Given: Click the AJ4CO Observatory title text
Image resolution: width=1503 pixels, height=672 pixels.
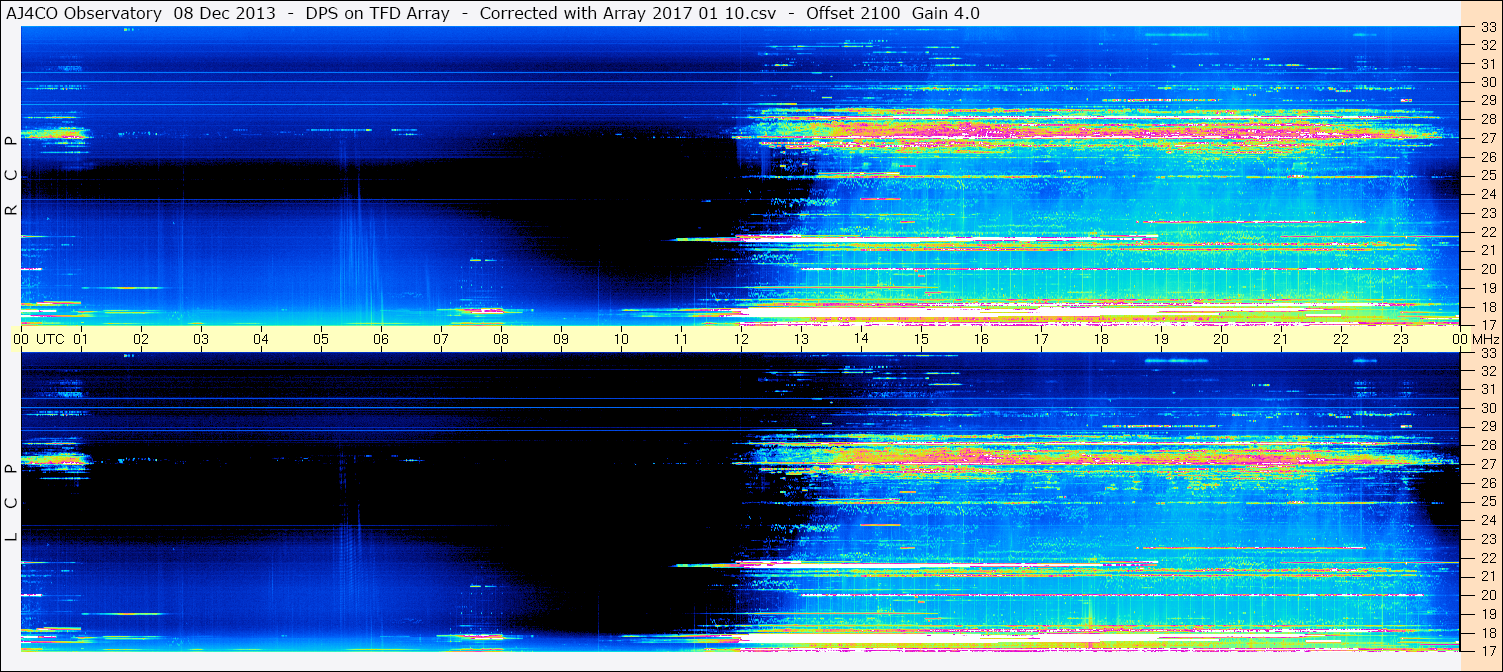Looking at the screenshot, I should [84, 13].
